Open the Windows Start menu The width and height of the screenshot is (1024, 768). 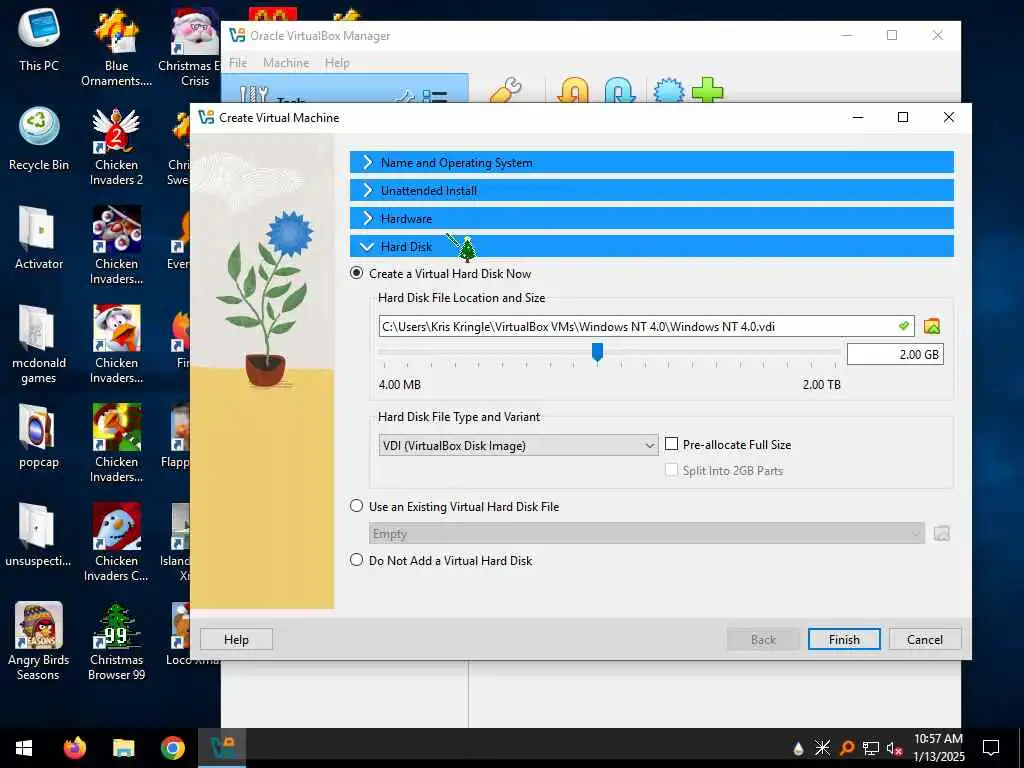point(24,748)
